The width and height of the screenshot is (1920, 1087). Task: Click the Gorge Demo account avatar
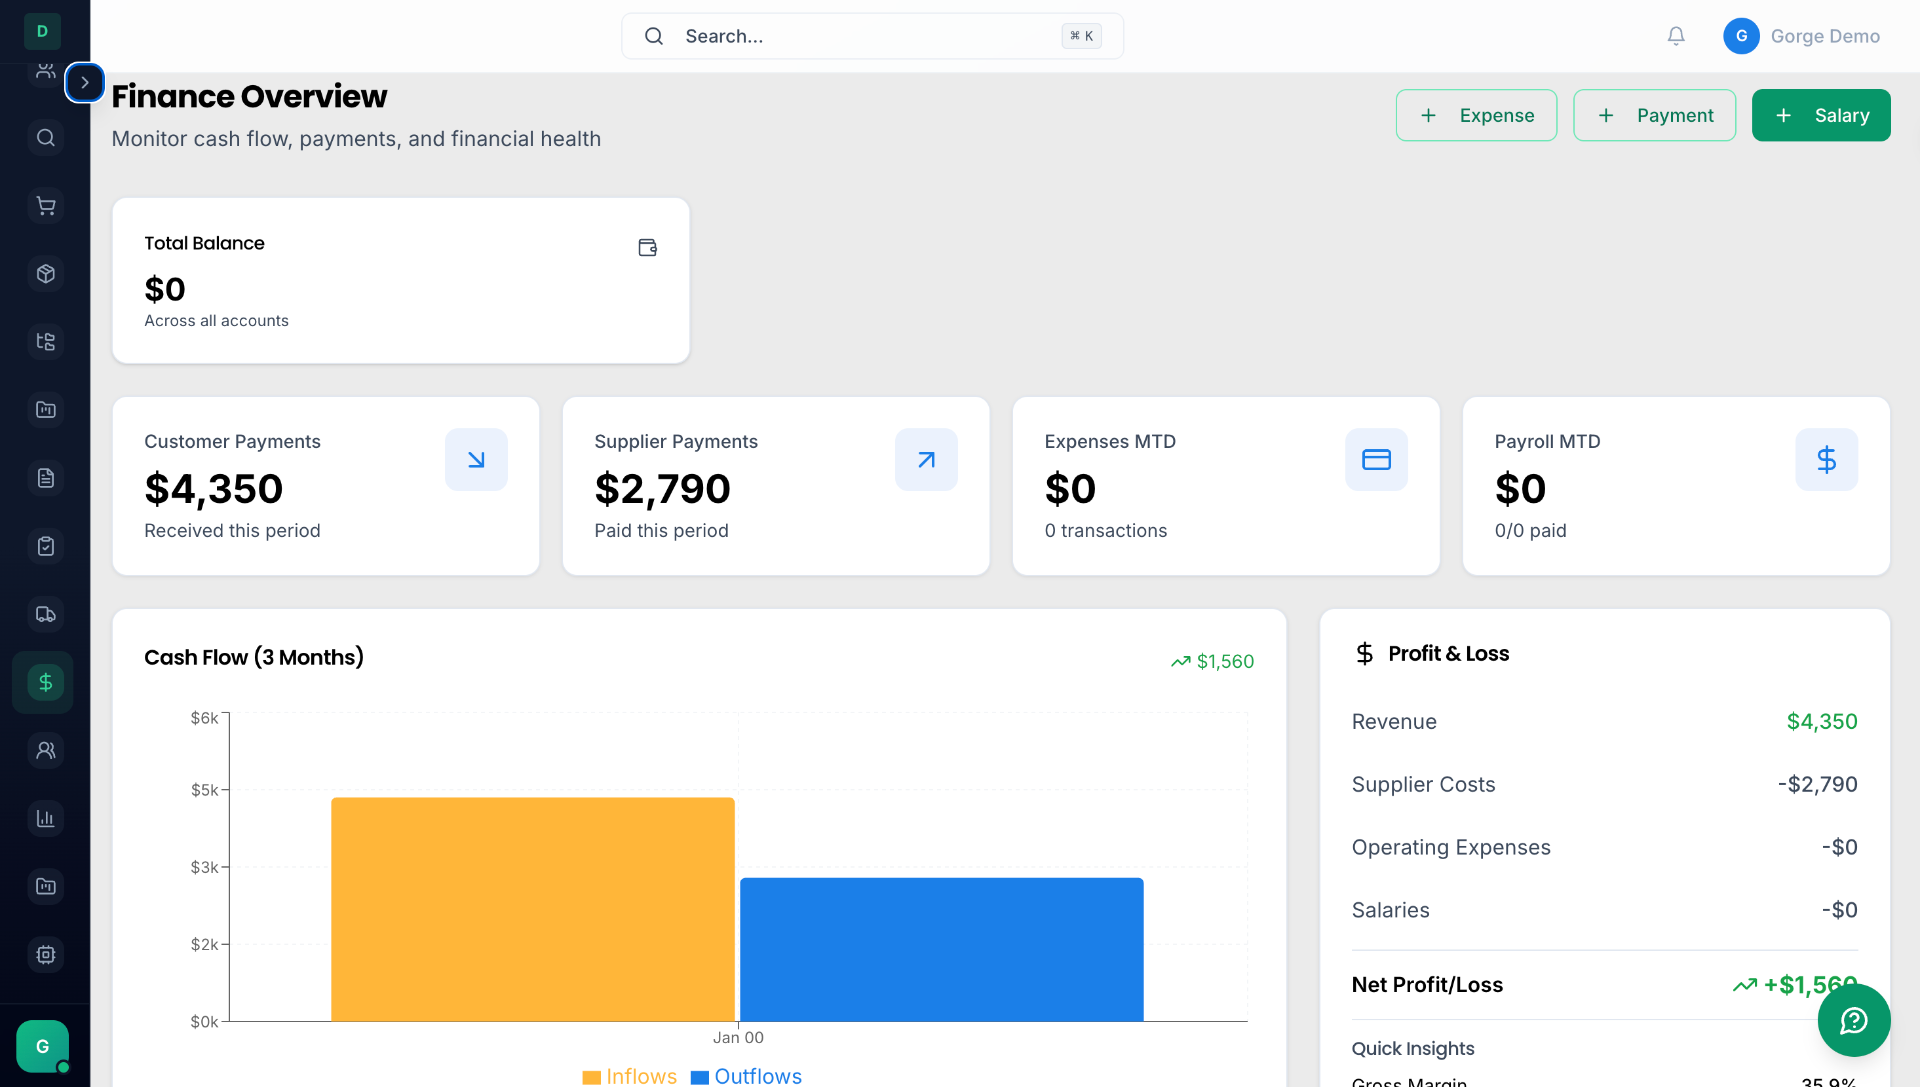(x=1741, y=36)
